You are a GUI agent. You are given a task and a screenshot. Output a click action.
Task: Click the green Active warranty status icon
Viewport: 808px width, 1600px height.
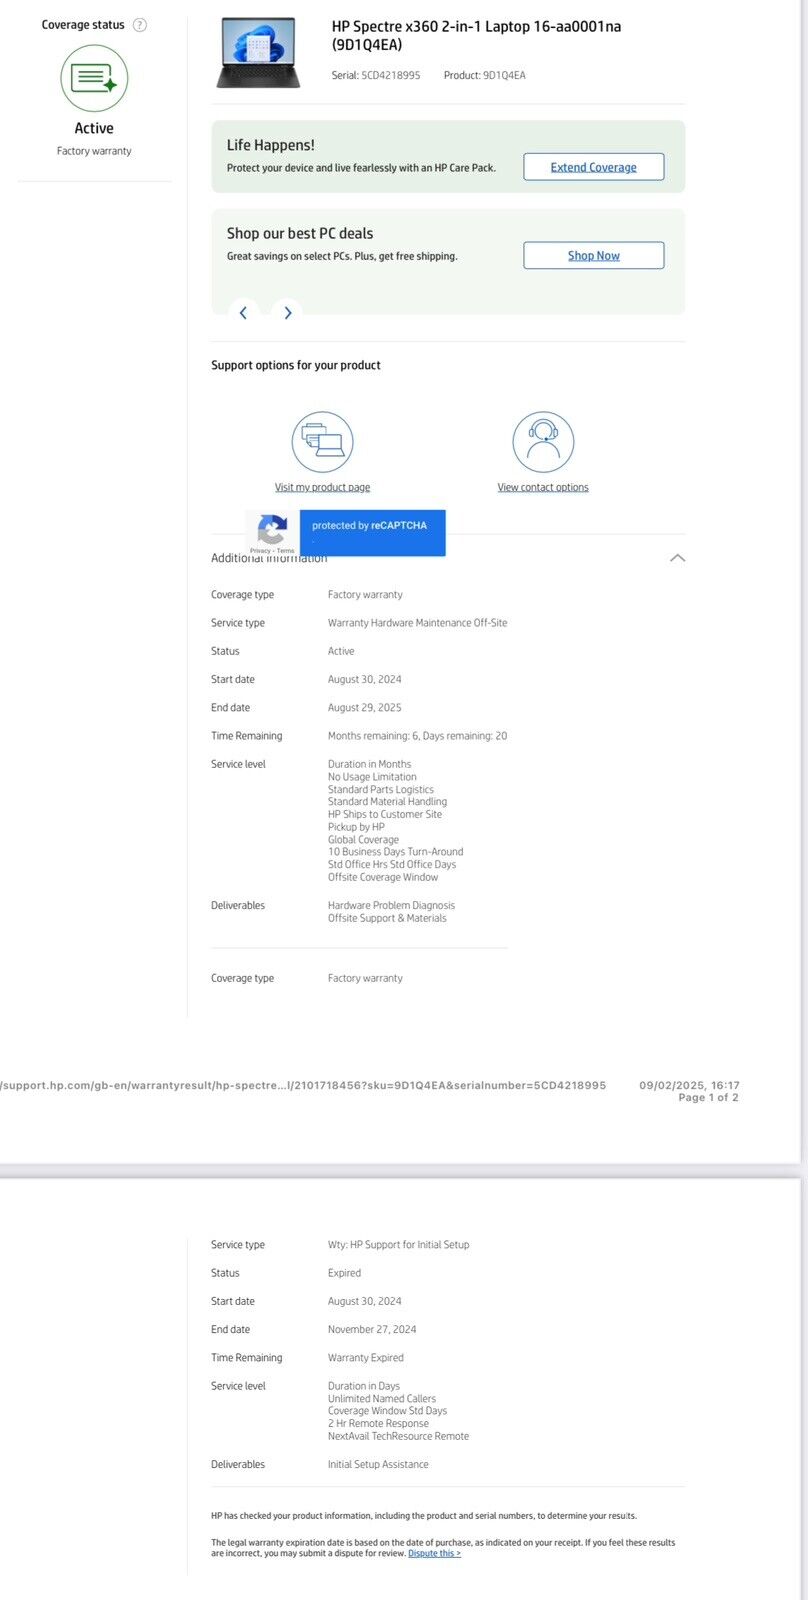[94, 78]
